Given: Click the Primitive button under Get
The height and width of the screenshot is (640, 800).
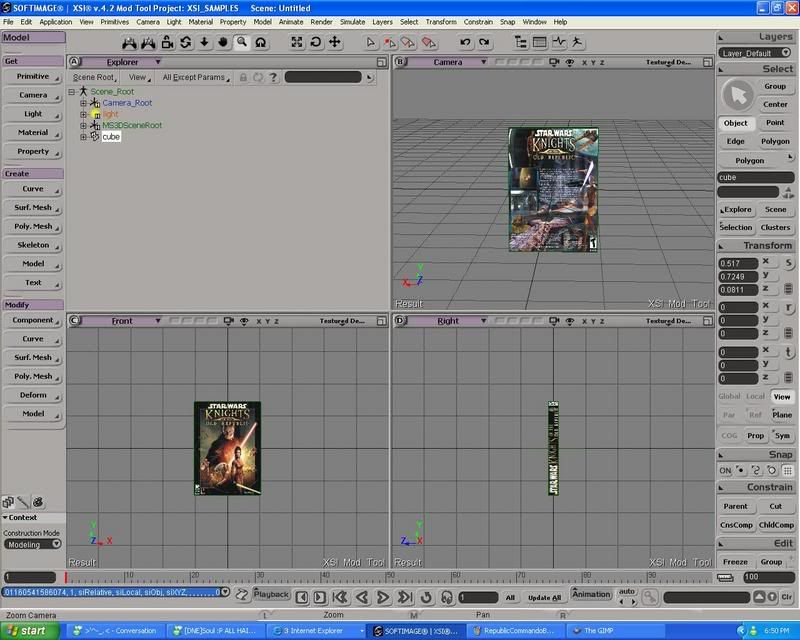Looking at the screenshot, I should click(33, 77).
